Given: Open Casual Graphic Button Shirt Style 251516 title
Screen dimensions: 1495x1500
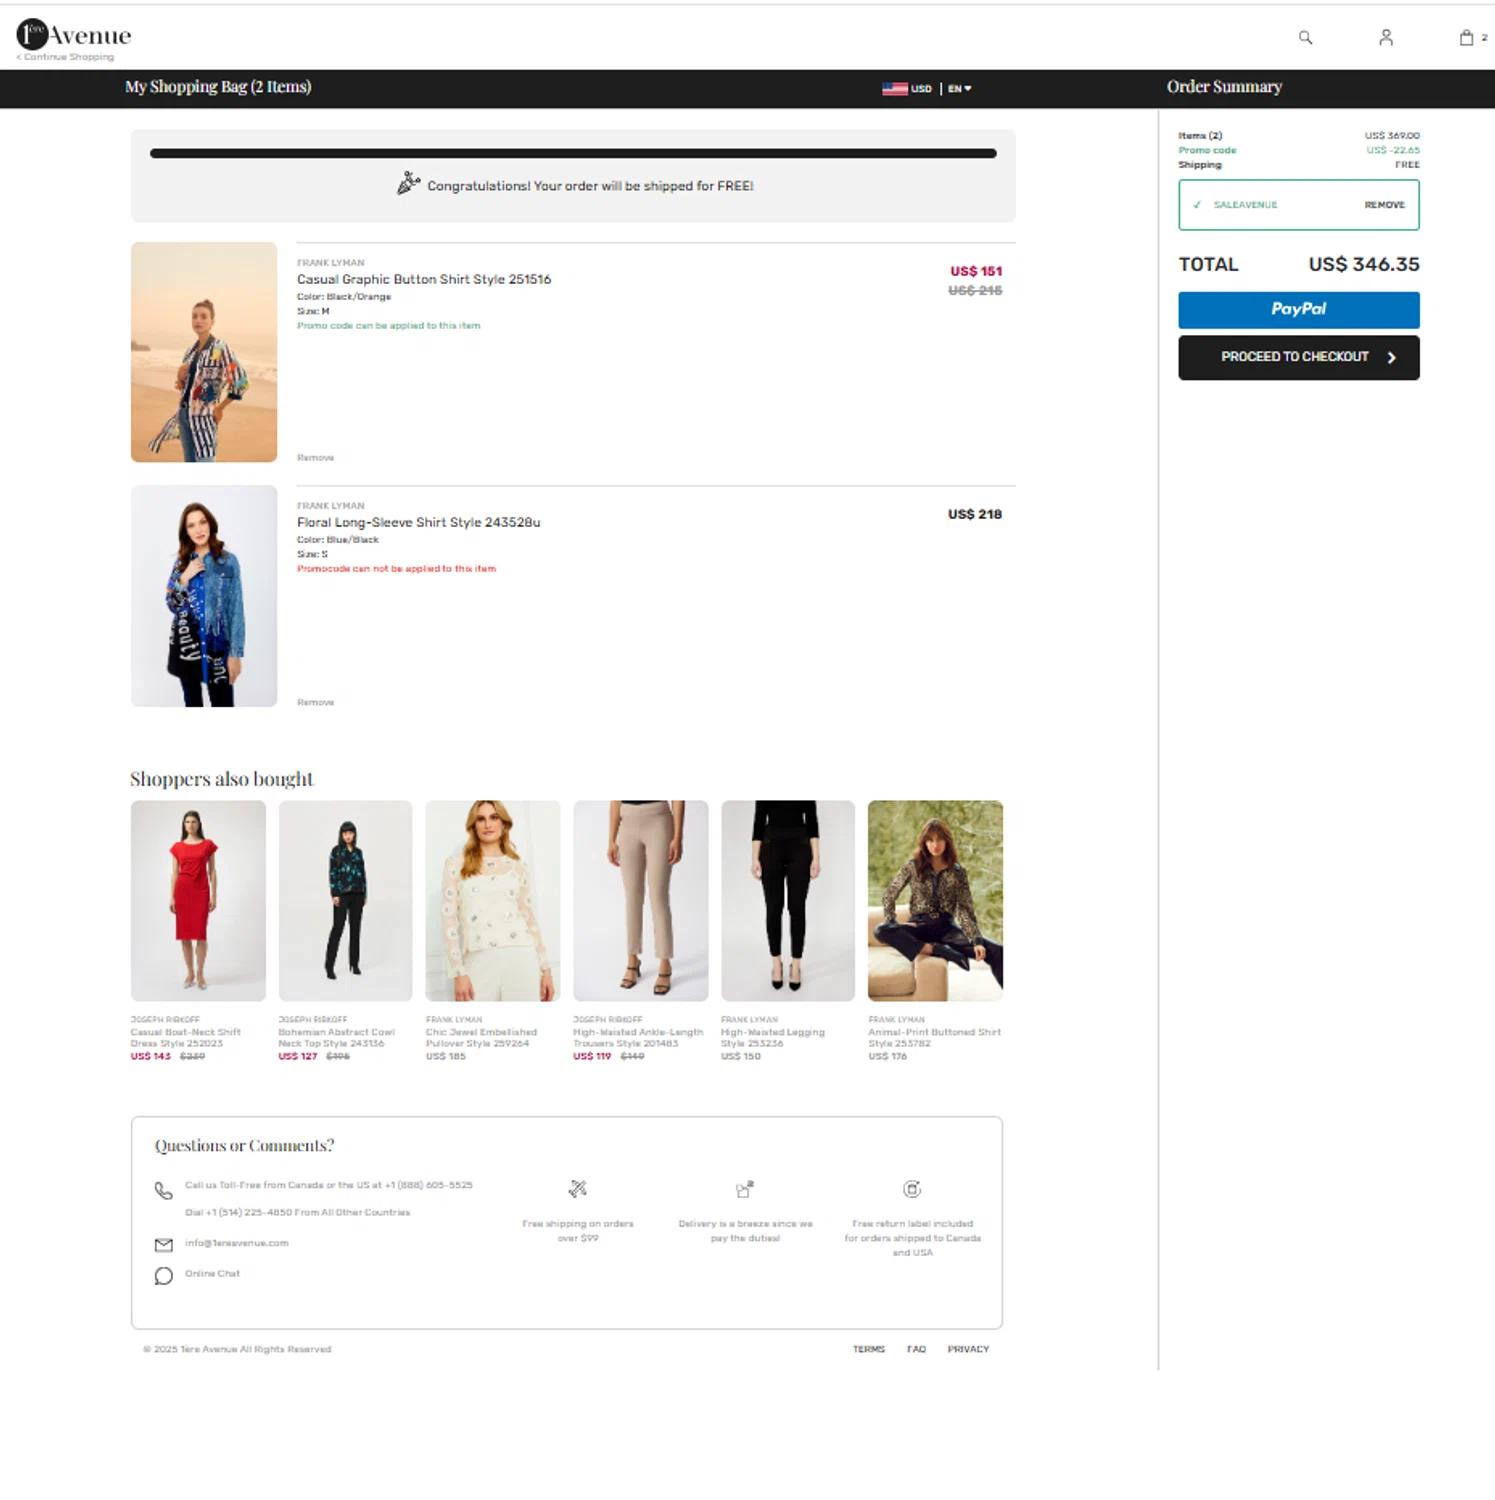Looking at the screenshot, I should (424, 279).
